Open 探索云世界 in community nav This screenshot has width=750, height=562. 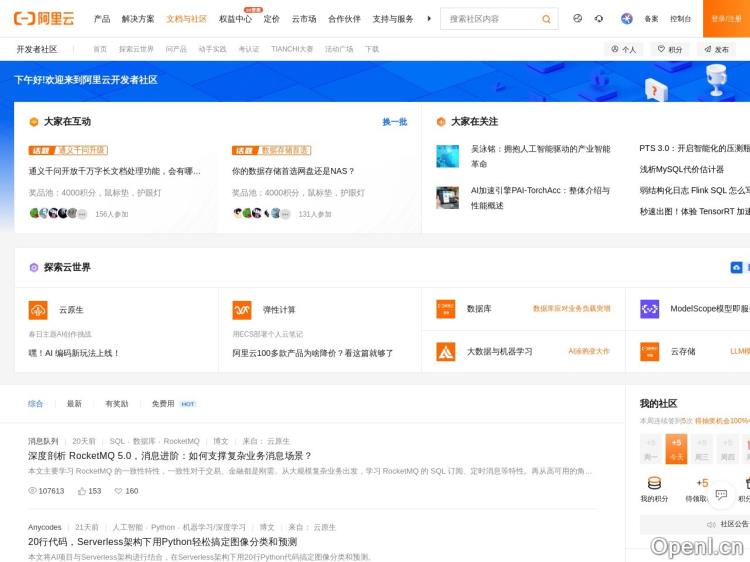tap(136, 49)
